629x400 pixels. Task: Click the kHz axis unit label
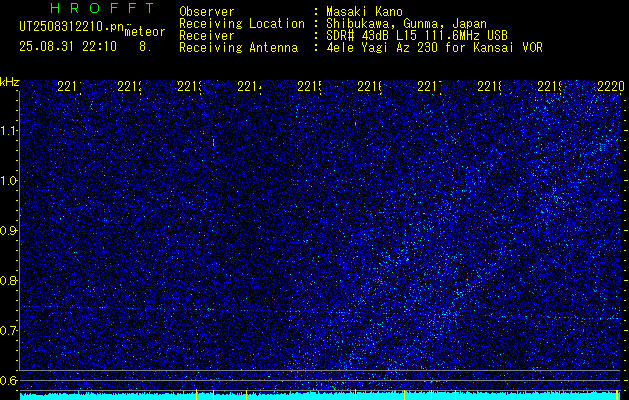(x=10, y=82)
